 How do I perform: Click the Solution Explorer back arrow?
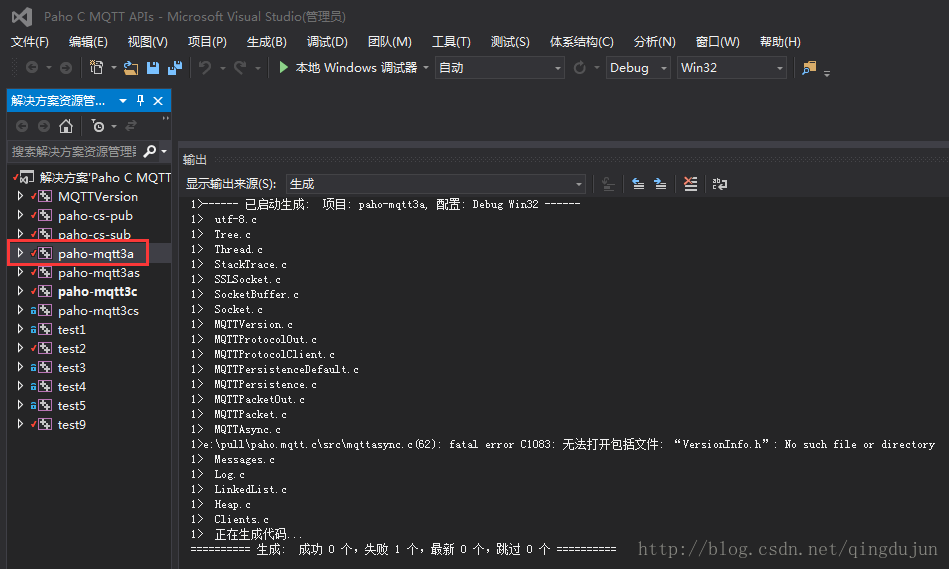coord(22,126)
